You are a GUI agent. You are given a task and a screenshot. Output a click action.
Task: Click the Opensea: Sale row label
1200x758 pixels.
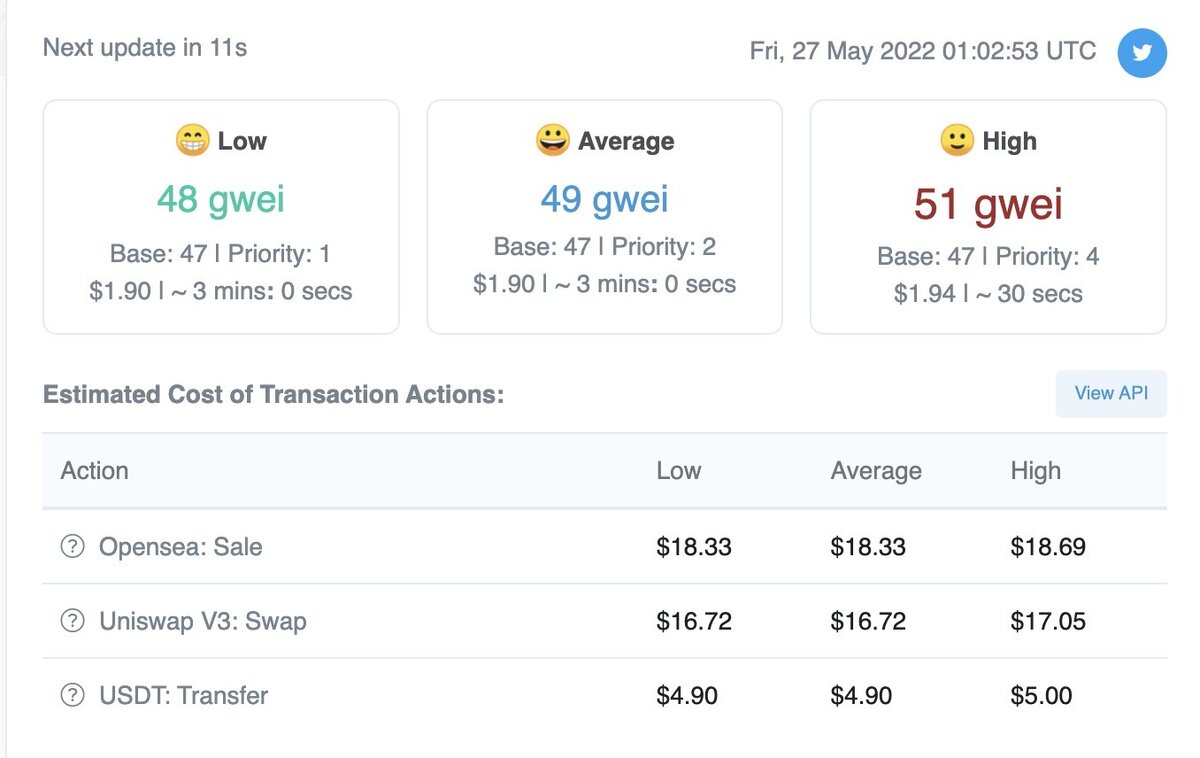coord(181,547)
